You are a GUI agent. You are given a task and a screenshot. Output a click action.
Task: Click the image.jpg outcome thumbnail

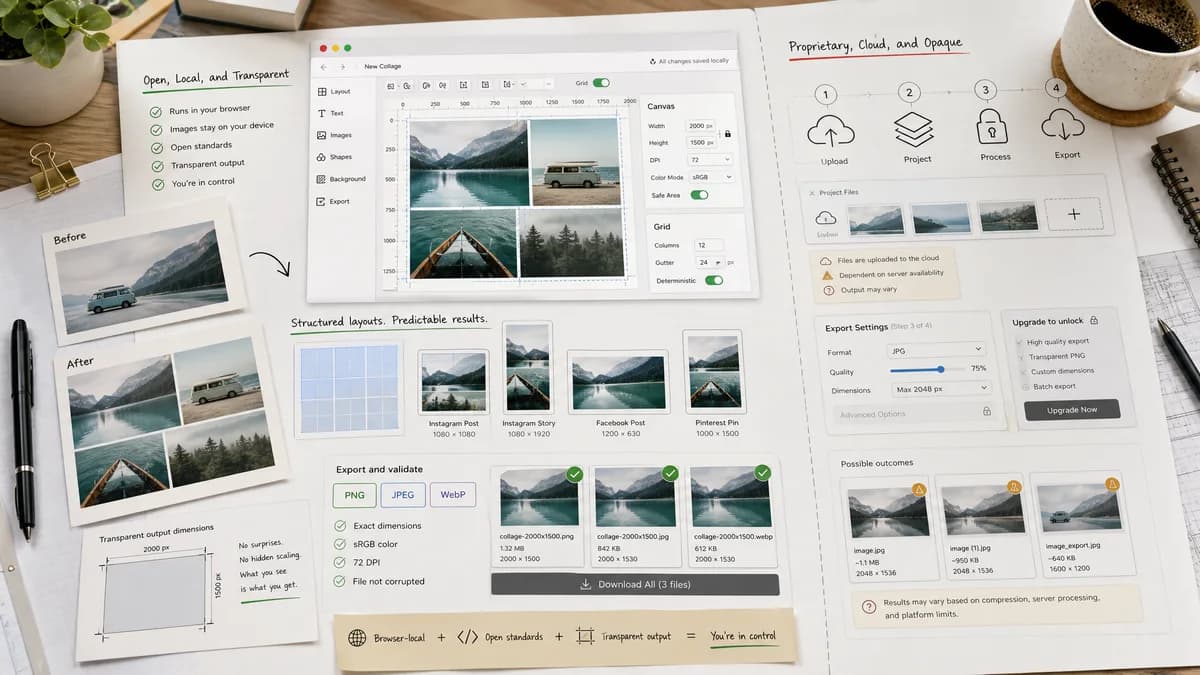pos(888,512)
